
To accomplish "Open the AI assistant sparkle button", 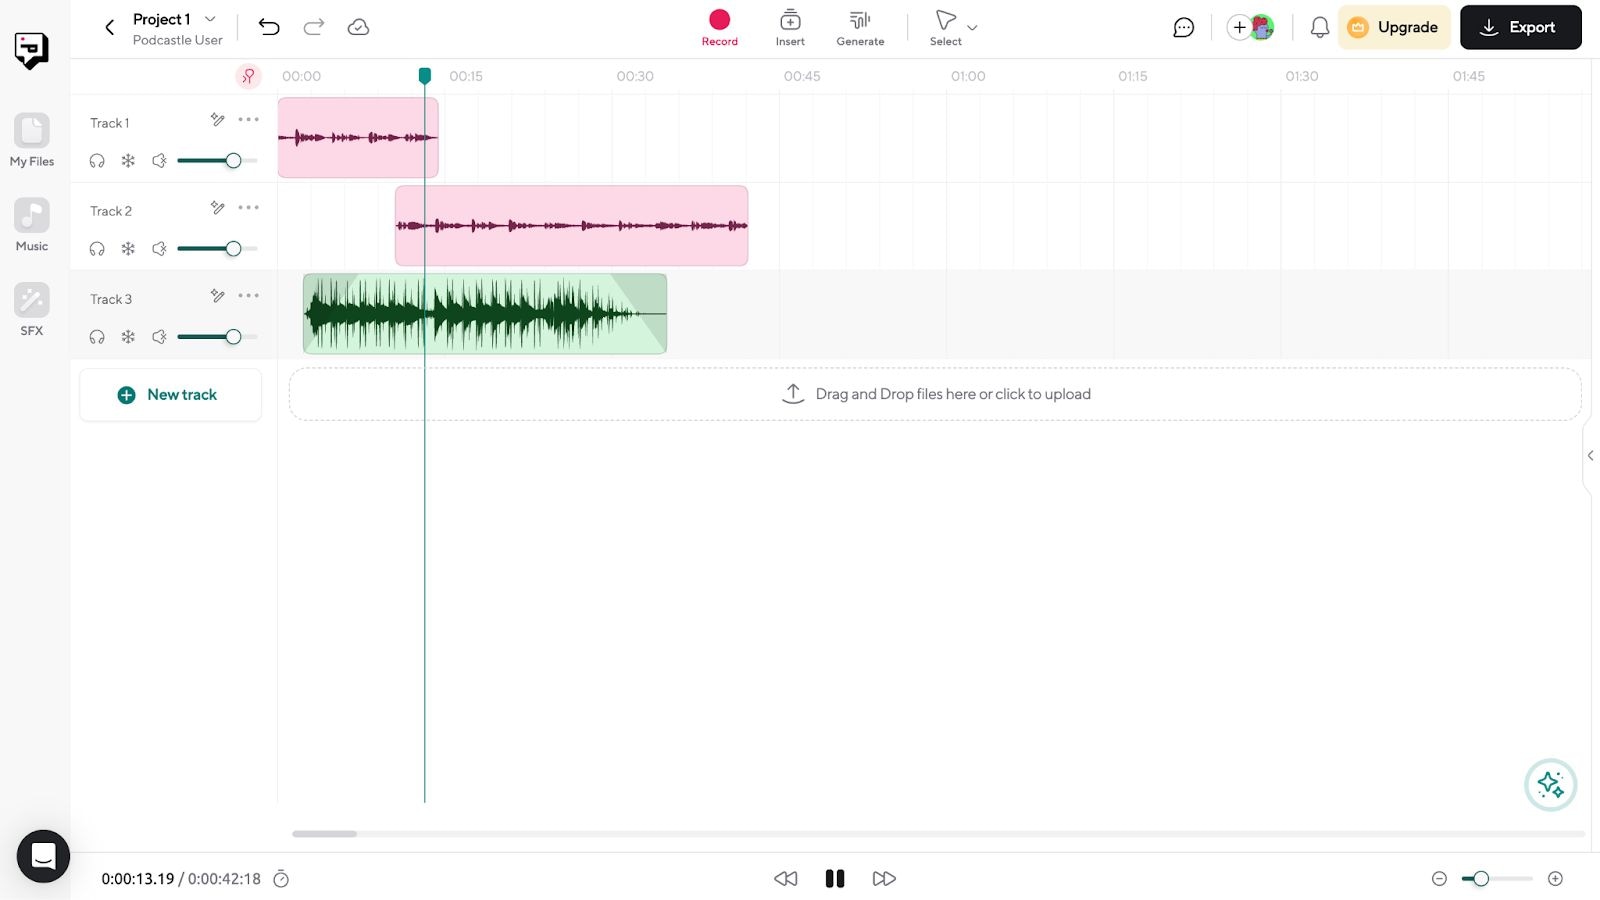I will tap(1550, 785).
